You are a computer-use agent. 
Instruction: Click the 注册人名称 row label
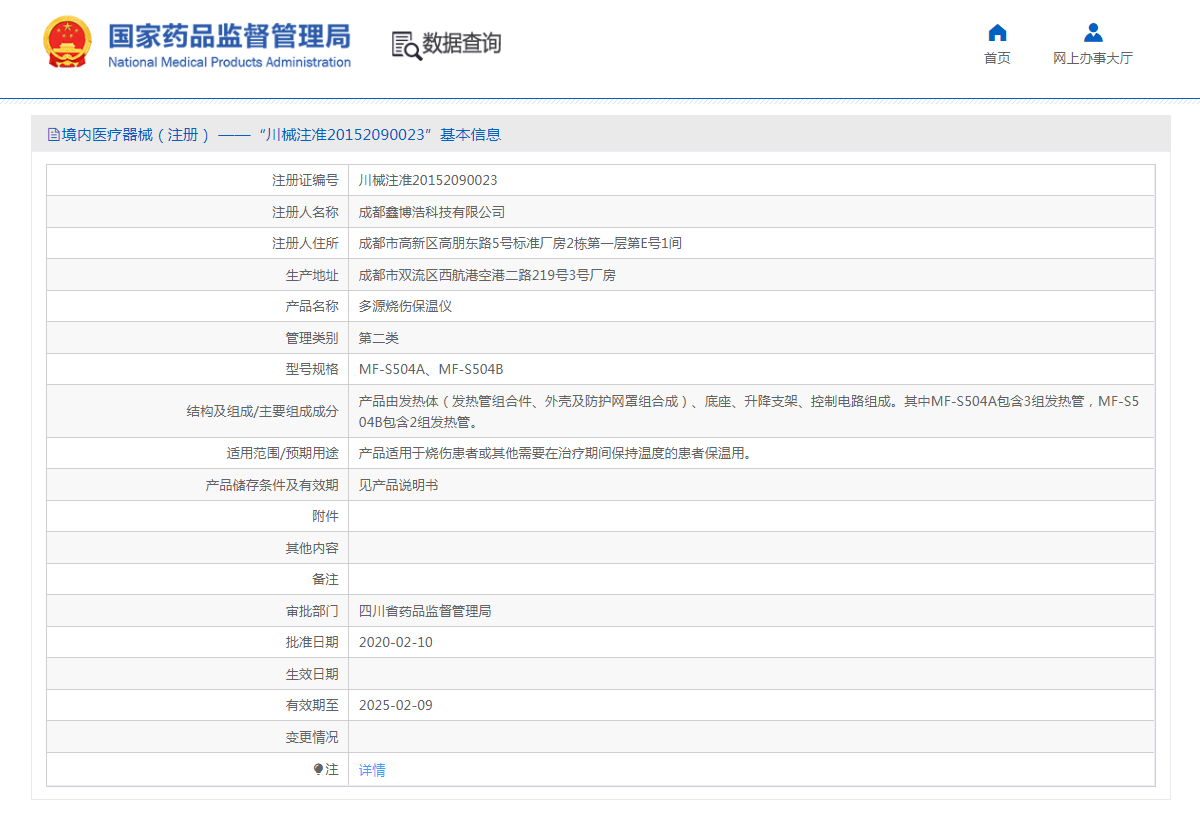[x=305, y=212]
